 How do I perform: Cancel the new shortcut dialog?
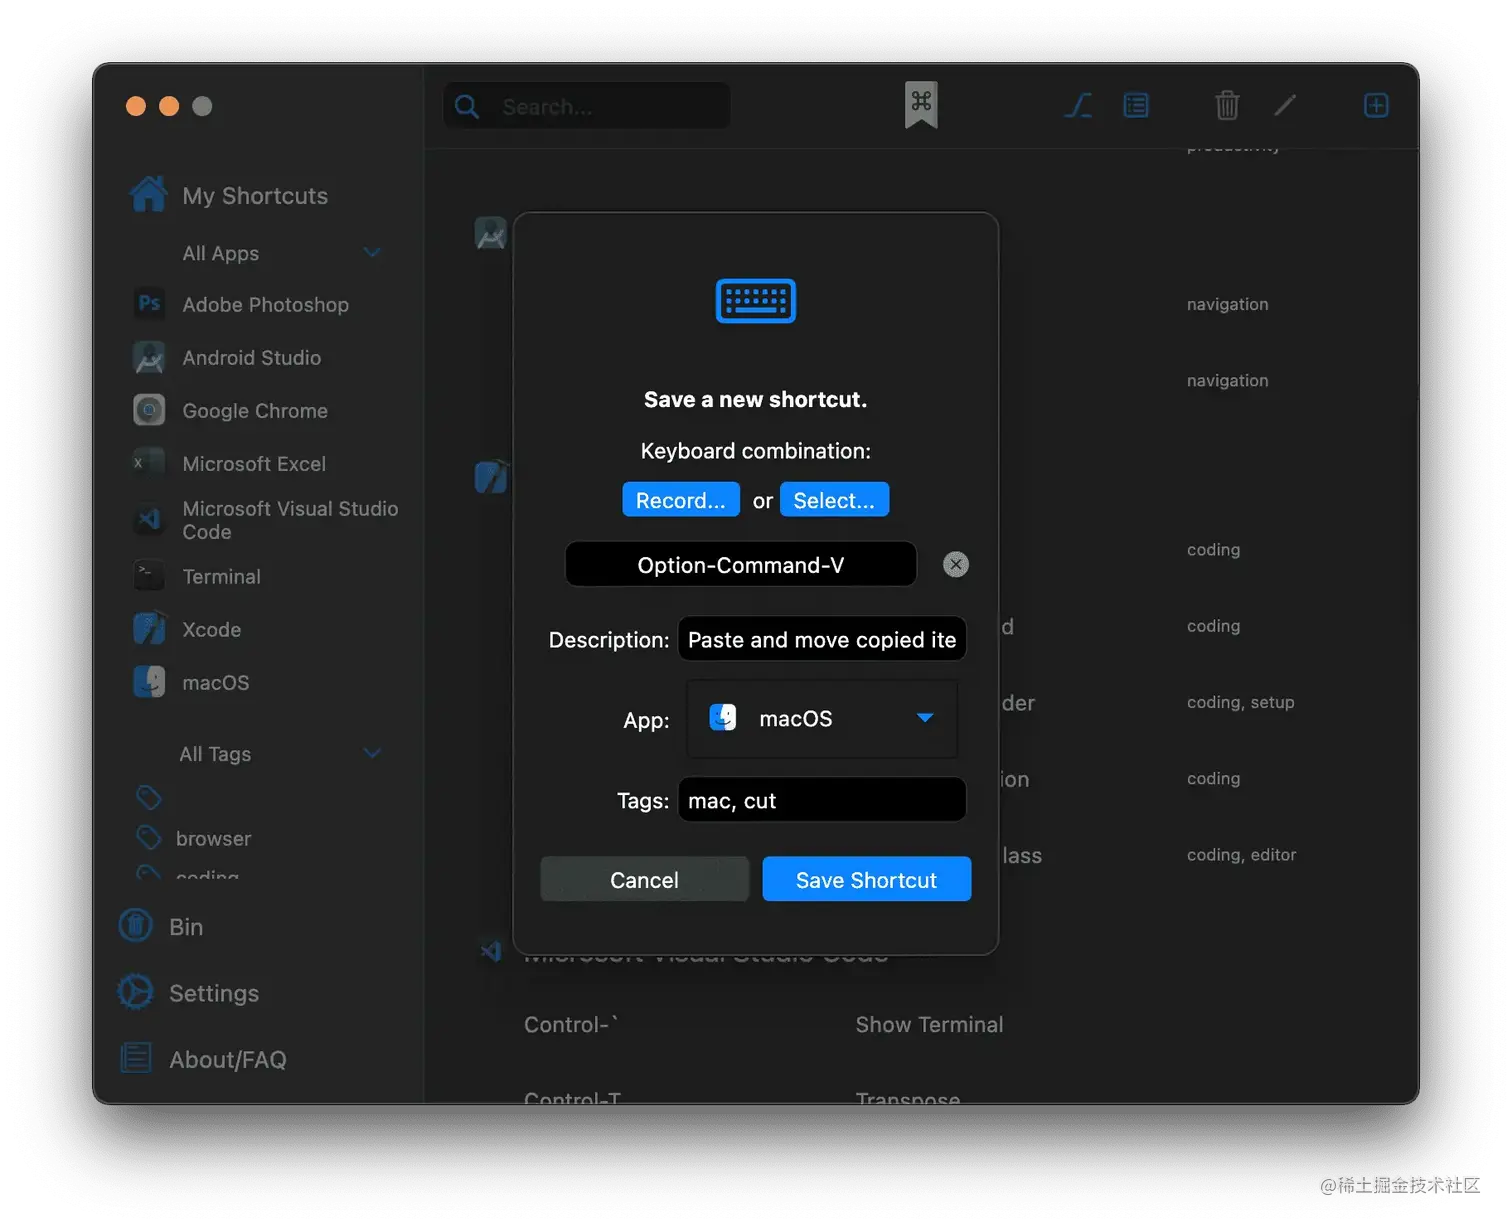(644, 879)
